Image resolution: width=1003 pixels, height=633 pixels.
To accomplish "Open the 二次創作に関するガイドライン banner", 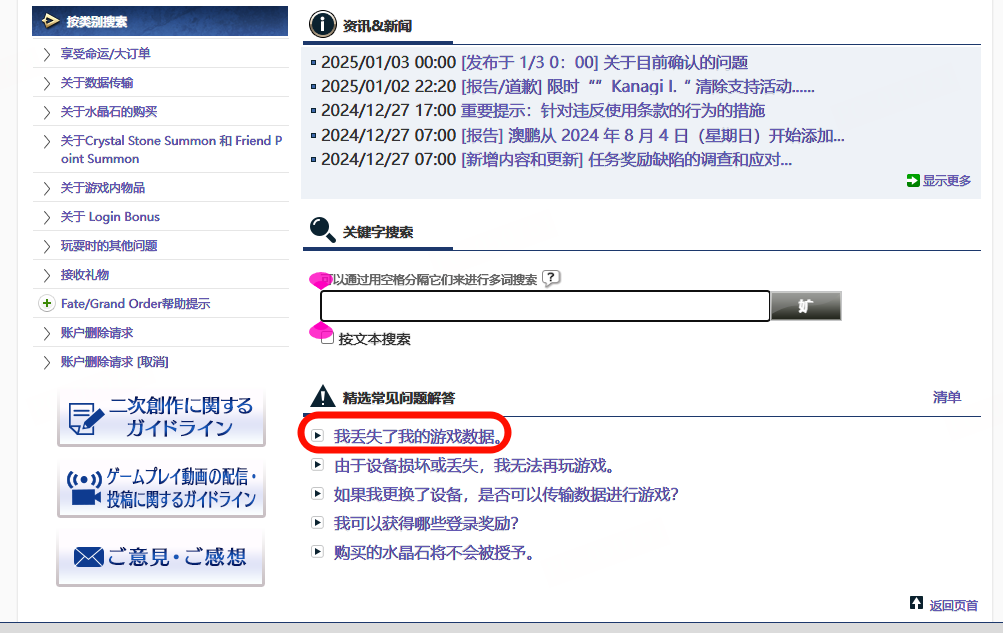I will [161, 417].
